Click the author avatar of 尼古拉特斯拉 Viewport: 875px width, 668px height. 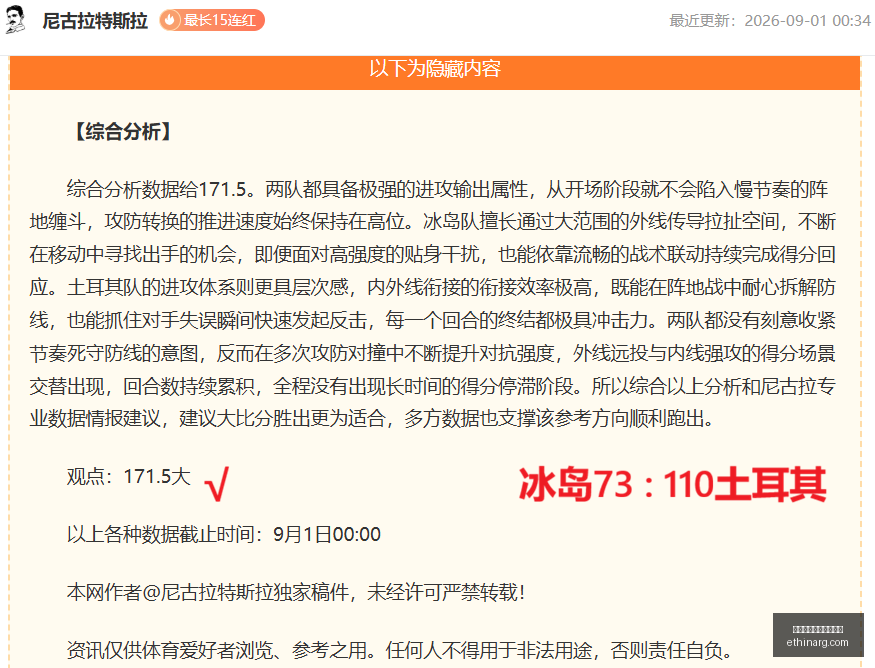pyautogui.click(x=15, y=20)
